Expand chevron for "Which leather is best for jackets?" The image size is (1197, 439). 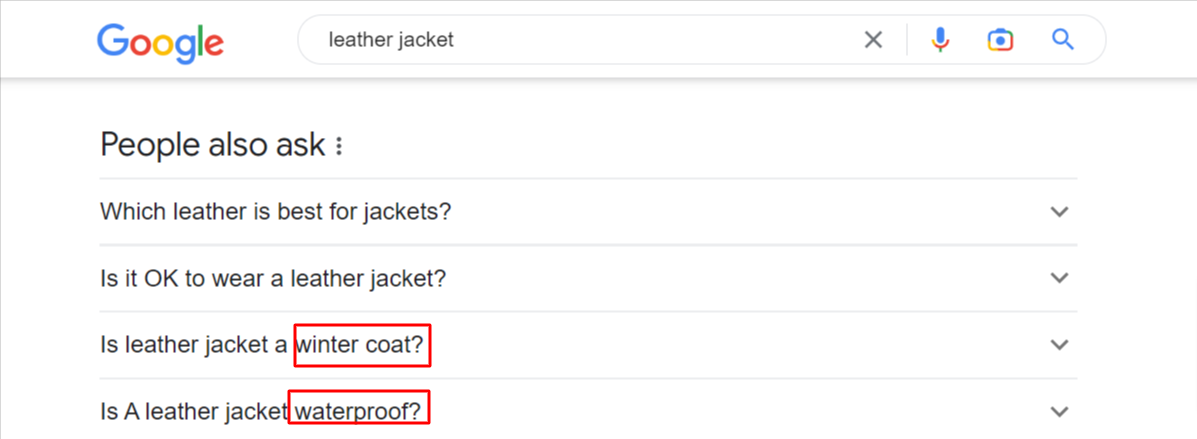point(1059,211)
